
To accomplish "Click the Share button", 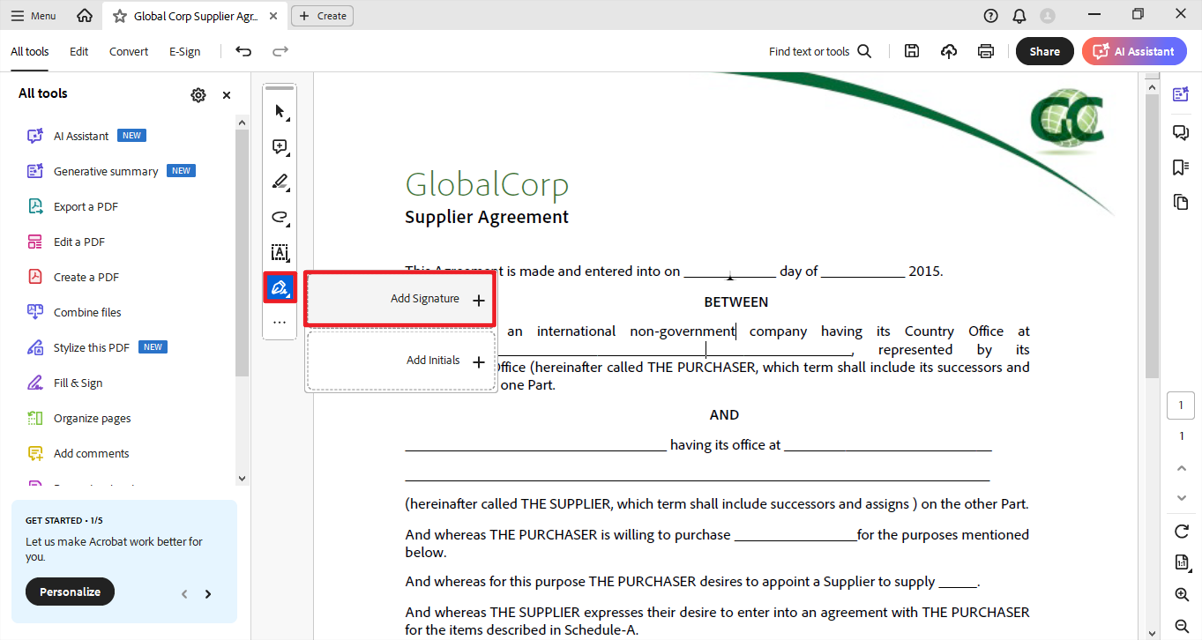I will (x=1045, y=51).
